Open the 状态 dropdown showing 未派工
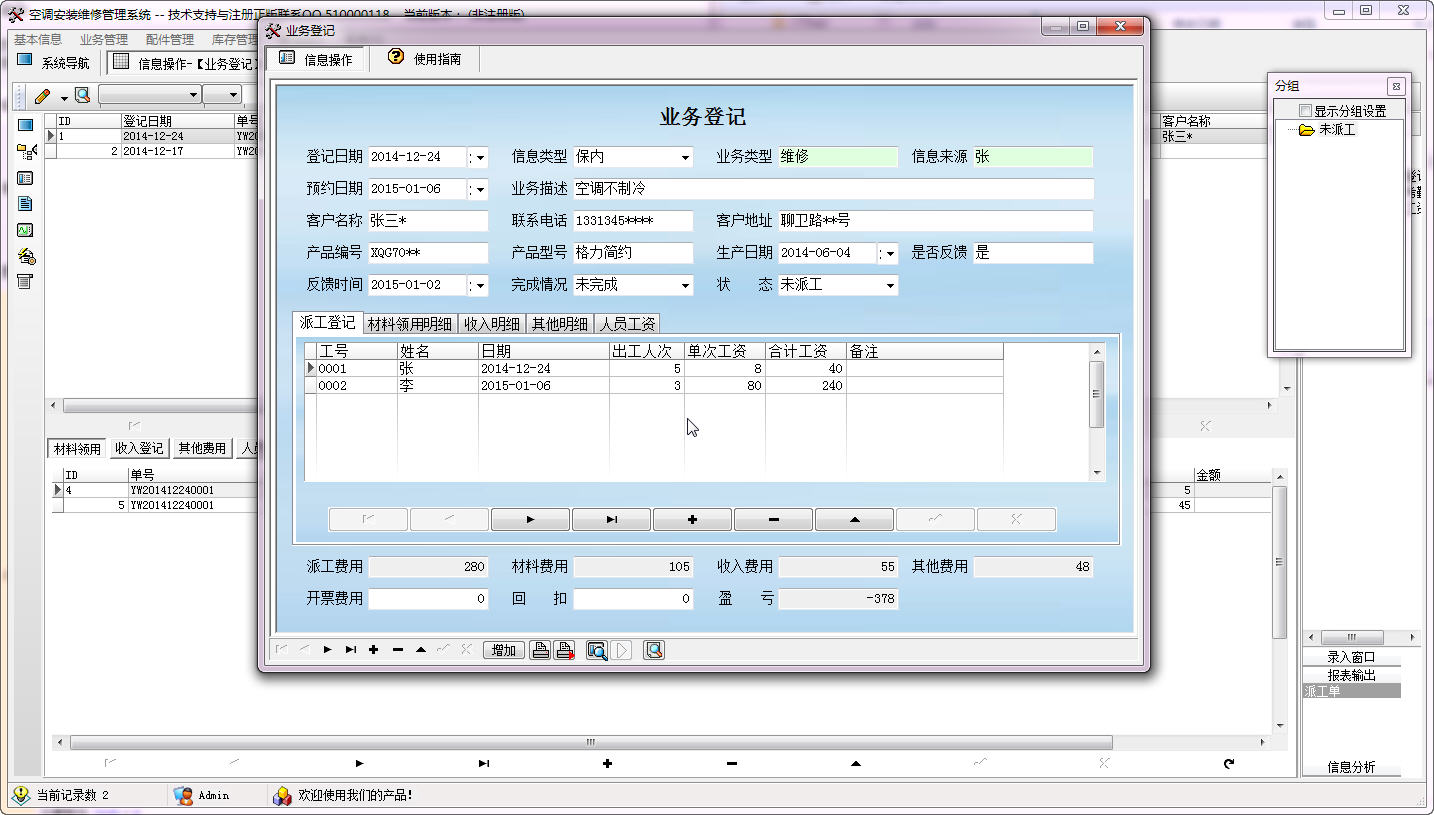1434x815 pixels. click(890, 285)
